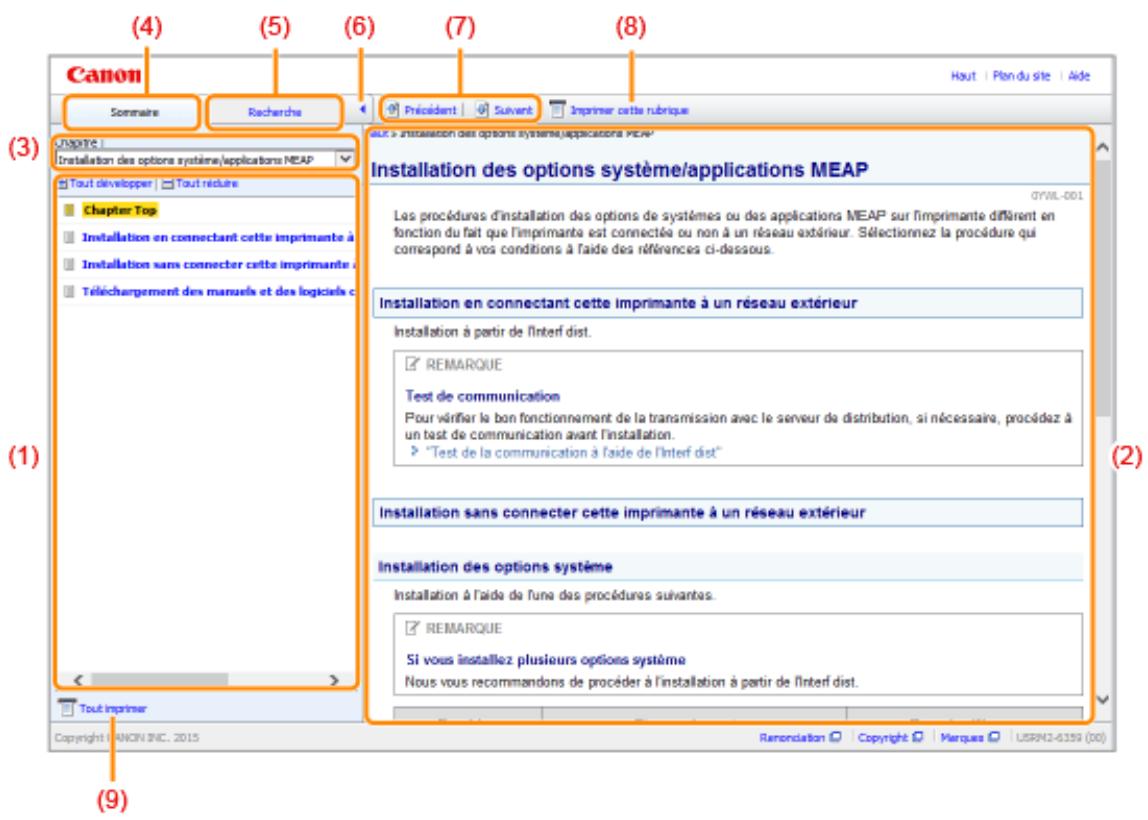Click the breadcrumb link above the title
1148x820 pixels.
click(x=379, y=134)
